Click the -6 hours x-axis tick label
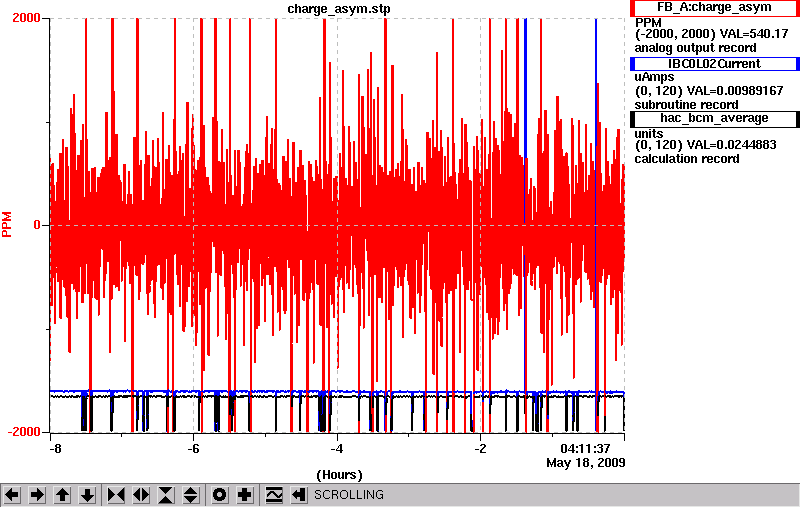 click(x=193, y=449)
